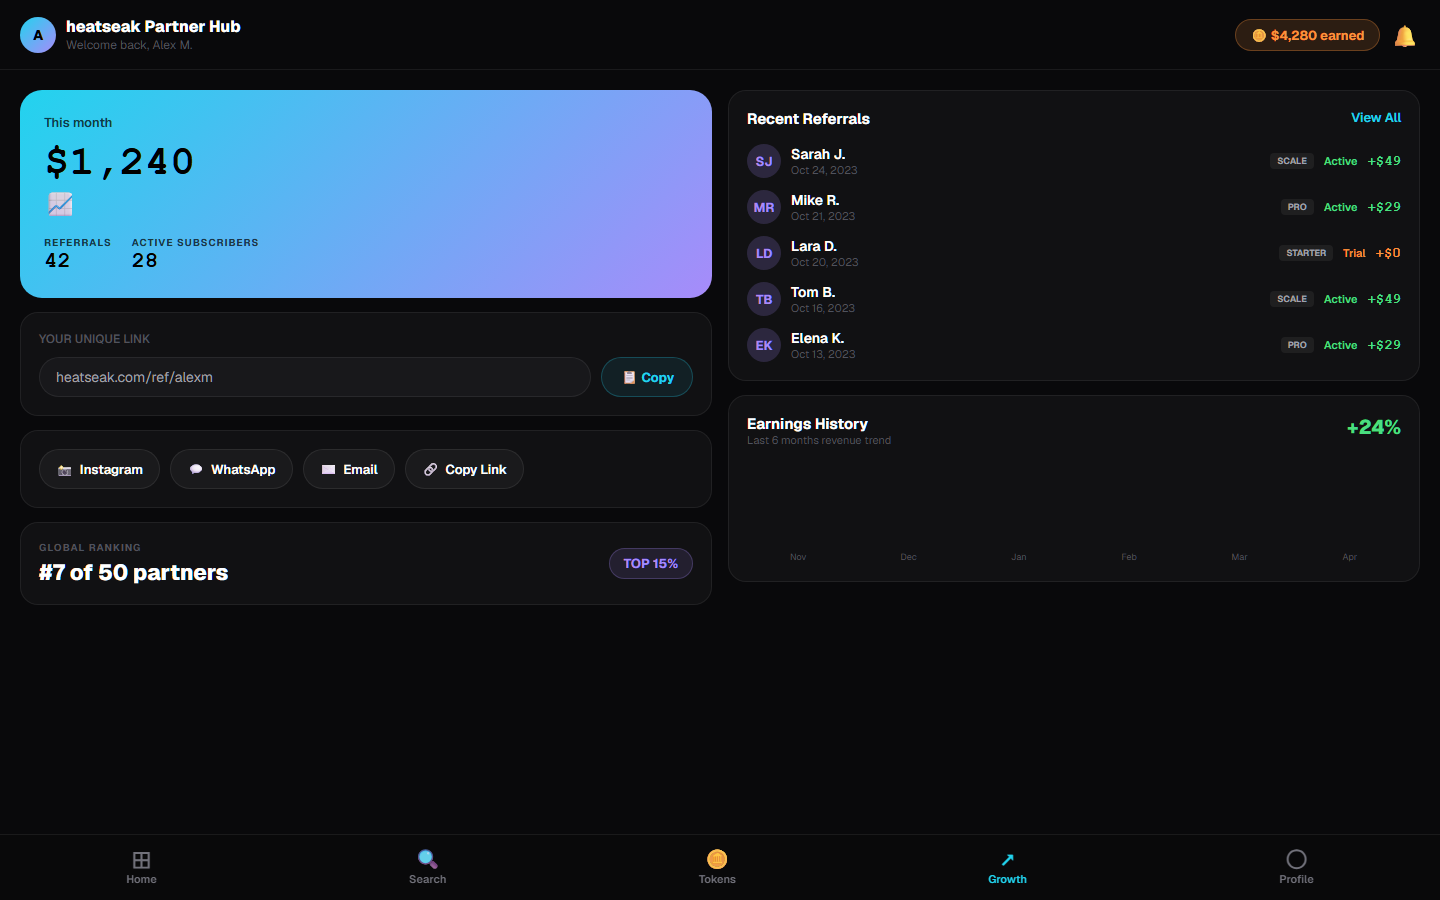The width and height of the screenshot is (1440, 900).
Task: Click the Earnings History heading
Action: click(x=807, y=424)
